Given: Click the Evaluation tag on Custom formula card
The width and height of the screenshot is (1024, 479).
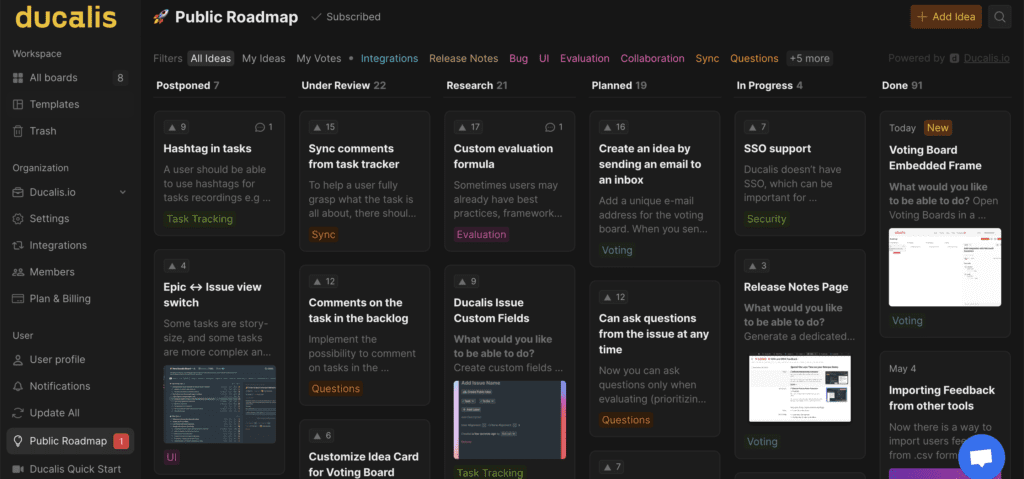Looking at the screenshot, I should point(481,235).
